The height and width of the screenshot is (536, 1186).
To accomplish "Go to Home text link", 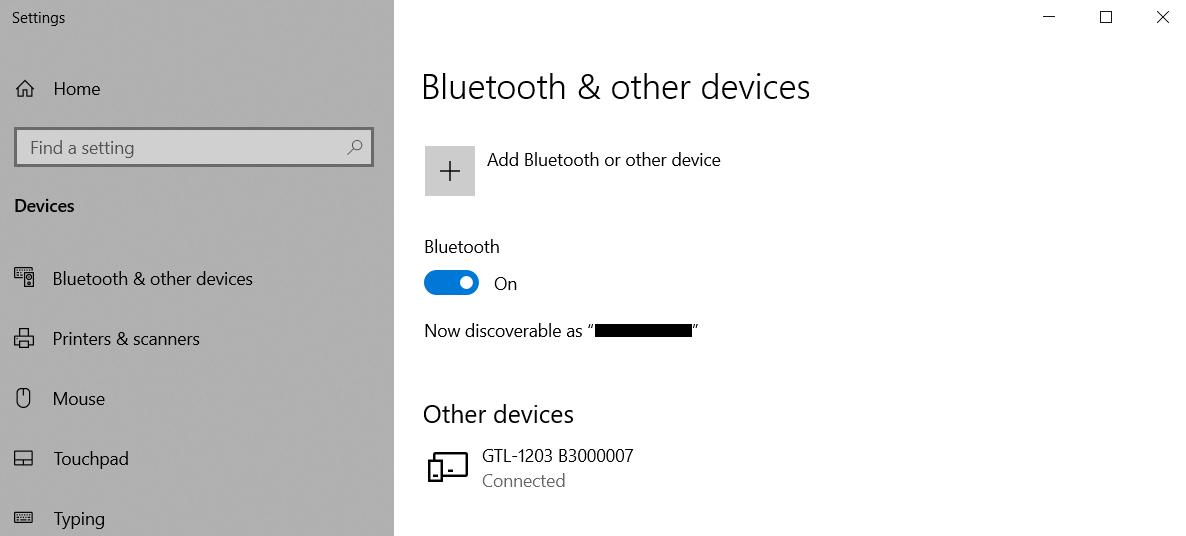I will tap(77, 89).
